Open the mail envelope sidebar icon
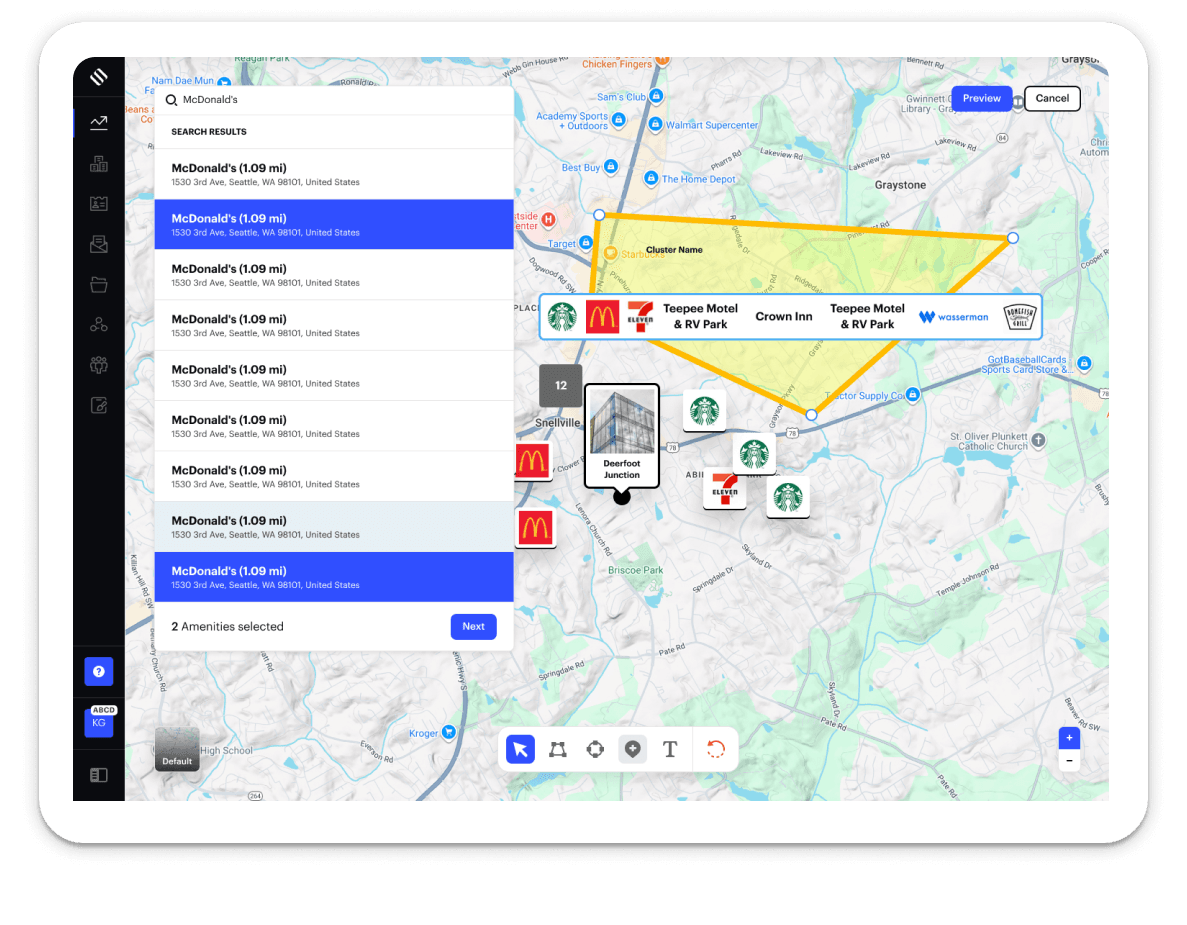The height and width of the screenshot is (925, 1187). click(98, 244)
